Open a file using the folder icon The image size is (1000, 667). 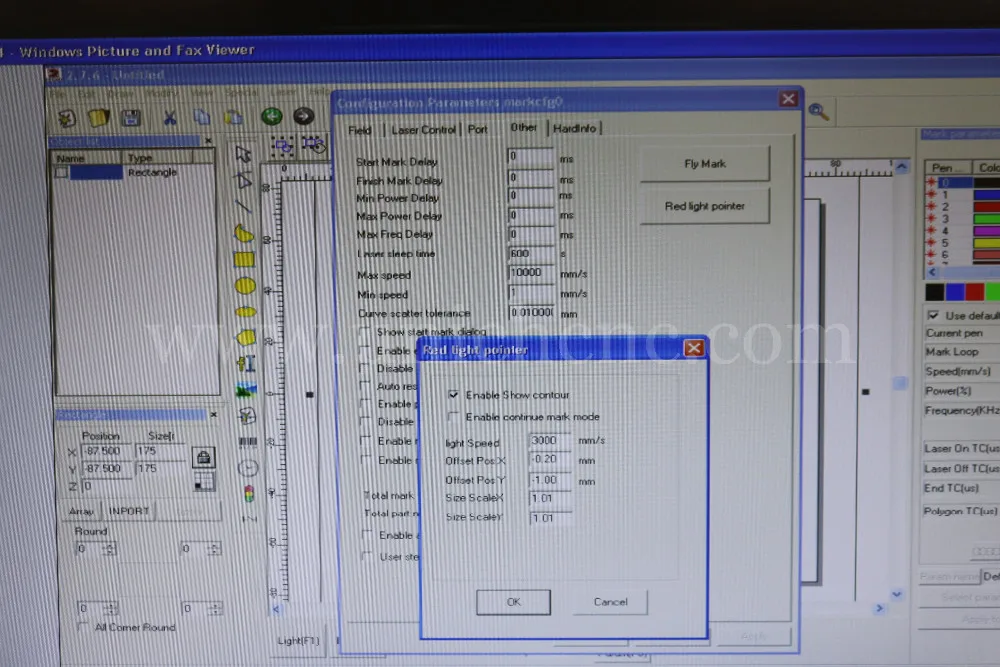tap(98, 118)
